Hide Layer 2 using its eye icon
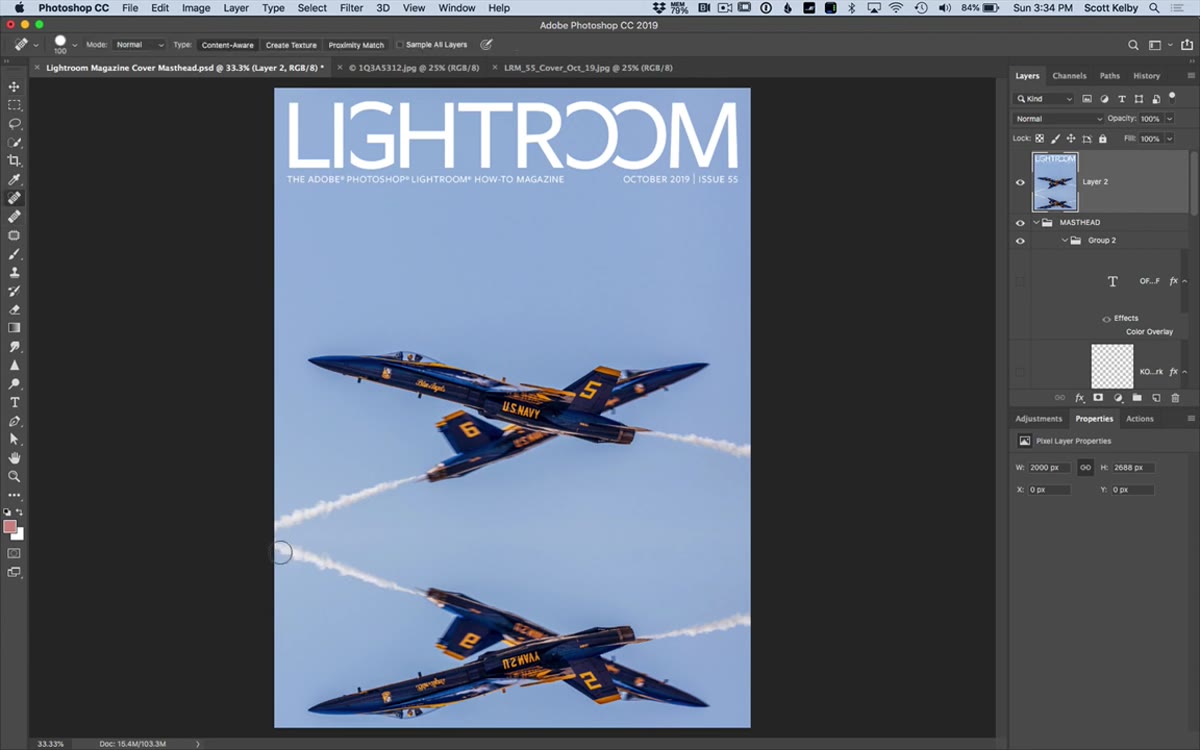The height and width of the screenshot is (750, 1200). pos(1020,182)
